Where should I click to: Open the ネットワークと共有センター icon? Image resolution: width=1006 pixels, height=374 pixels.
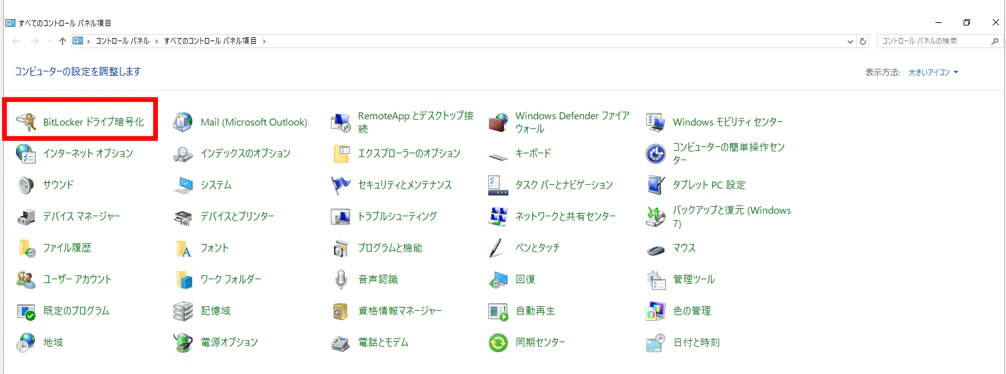pos(498,216)
